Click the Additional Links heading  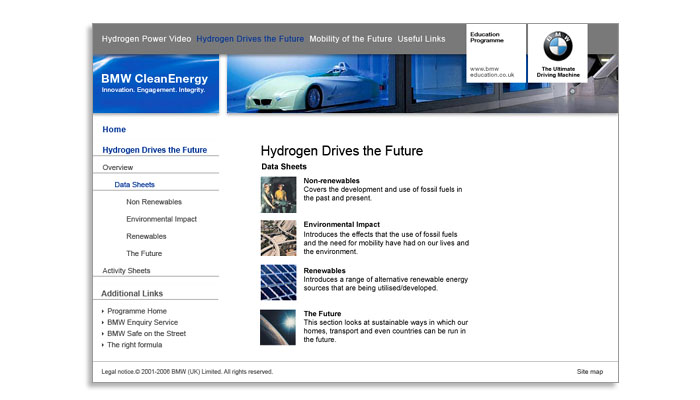pos(132,293)
